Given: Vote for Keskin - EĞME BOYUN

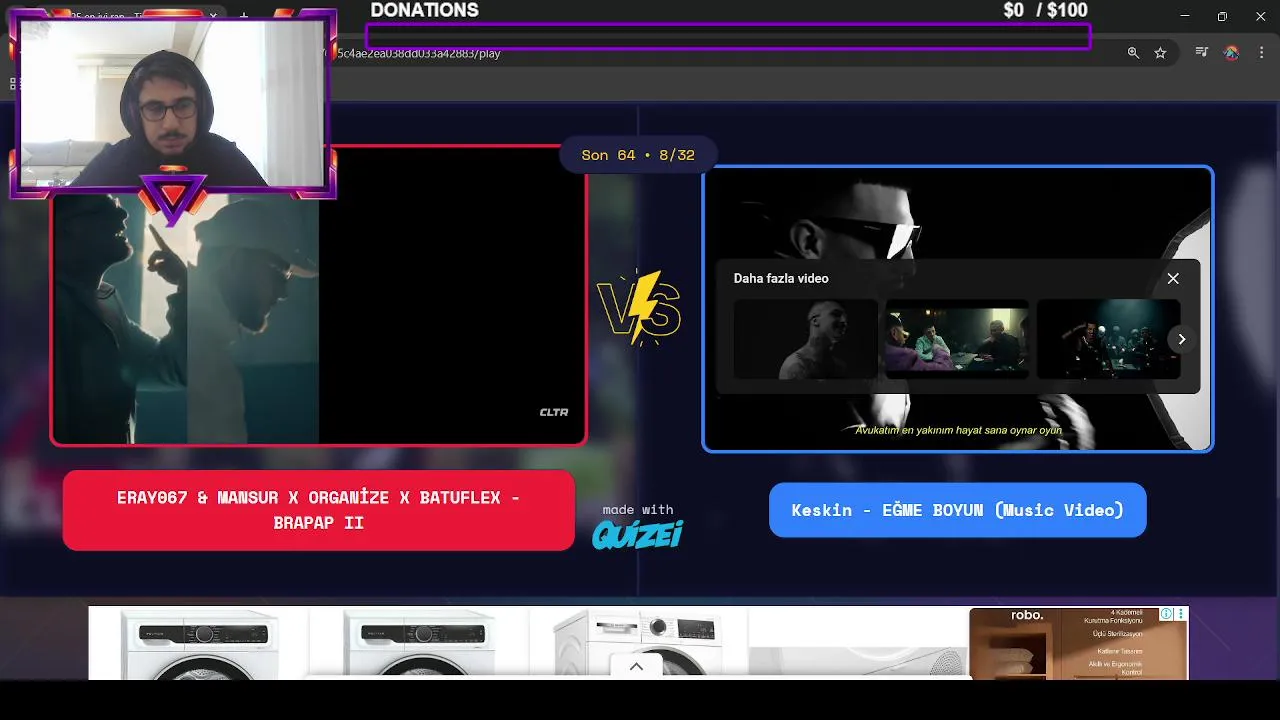Looking at the screenshot, I should pyautogui.click(x=957, y=510).
